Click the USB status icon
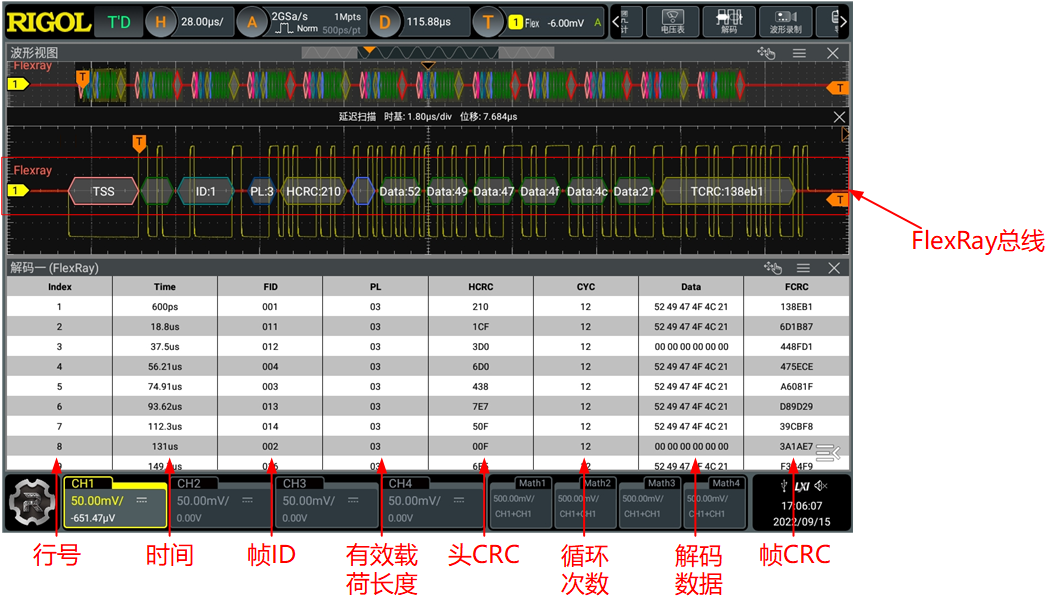 [783, 486]
